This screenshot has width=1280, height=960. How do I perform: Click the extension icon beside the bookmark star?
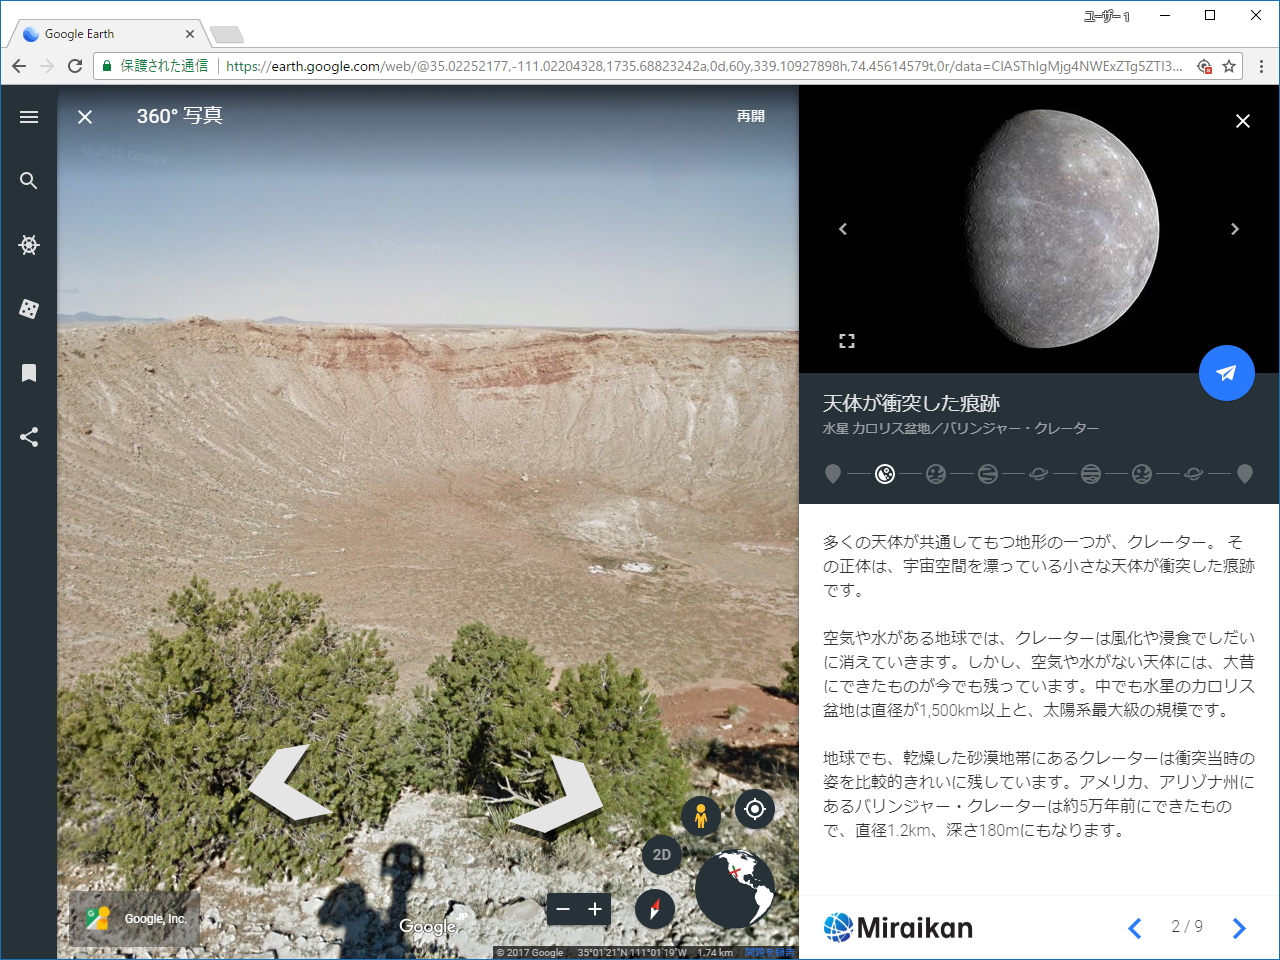[x=1204, y=66]
